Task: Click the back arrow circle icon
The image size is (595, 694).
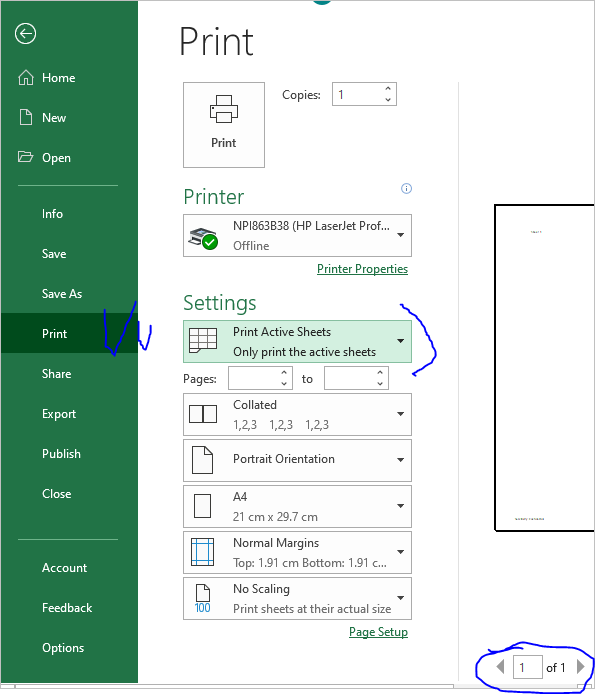Action: [x=25, y=34]
